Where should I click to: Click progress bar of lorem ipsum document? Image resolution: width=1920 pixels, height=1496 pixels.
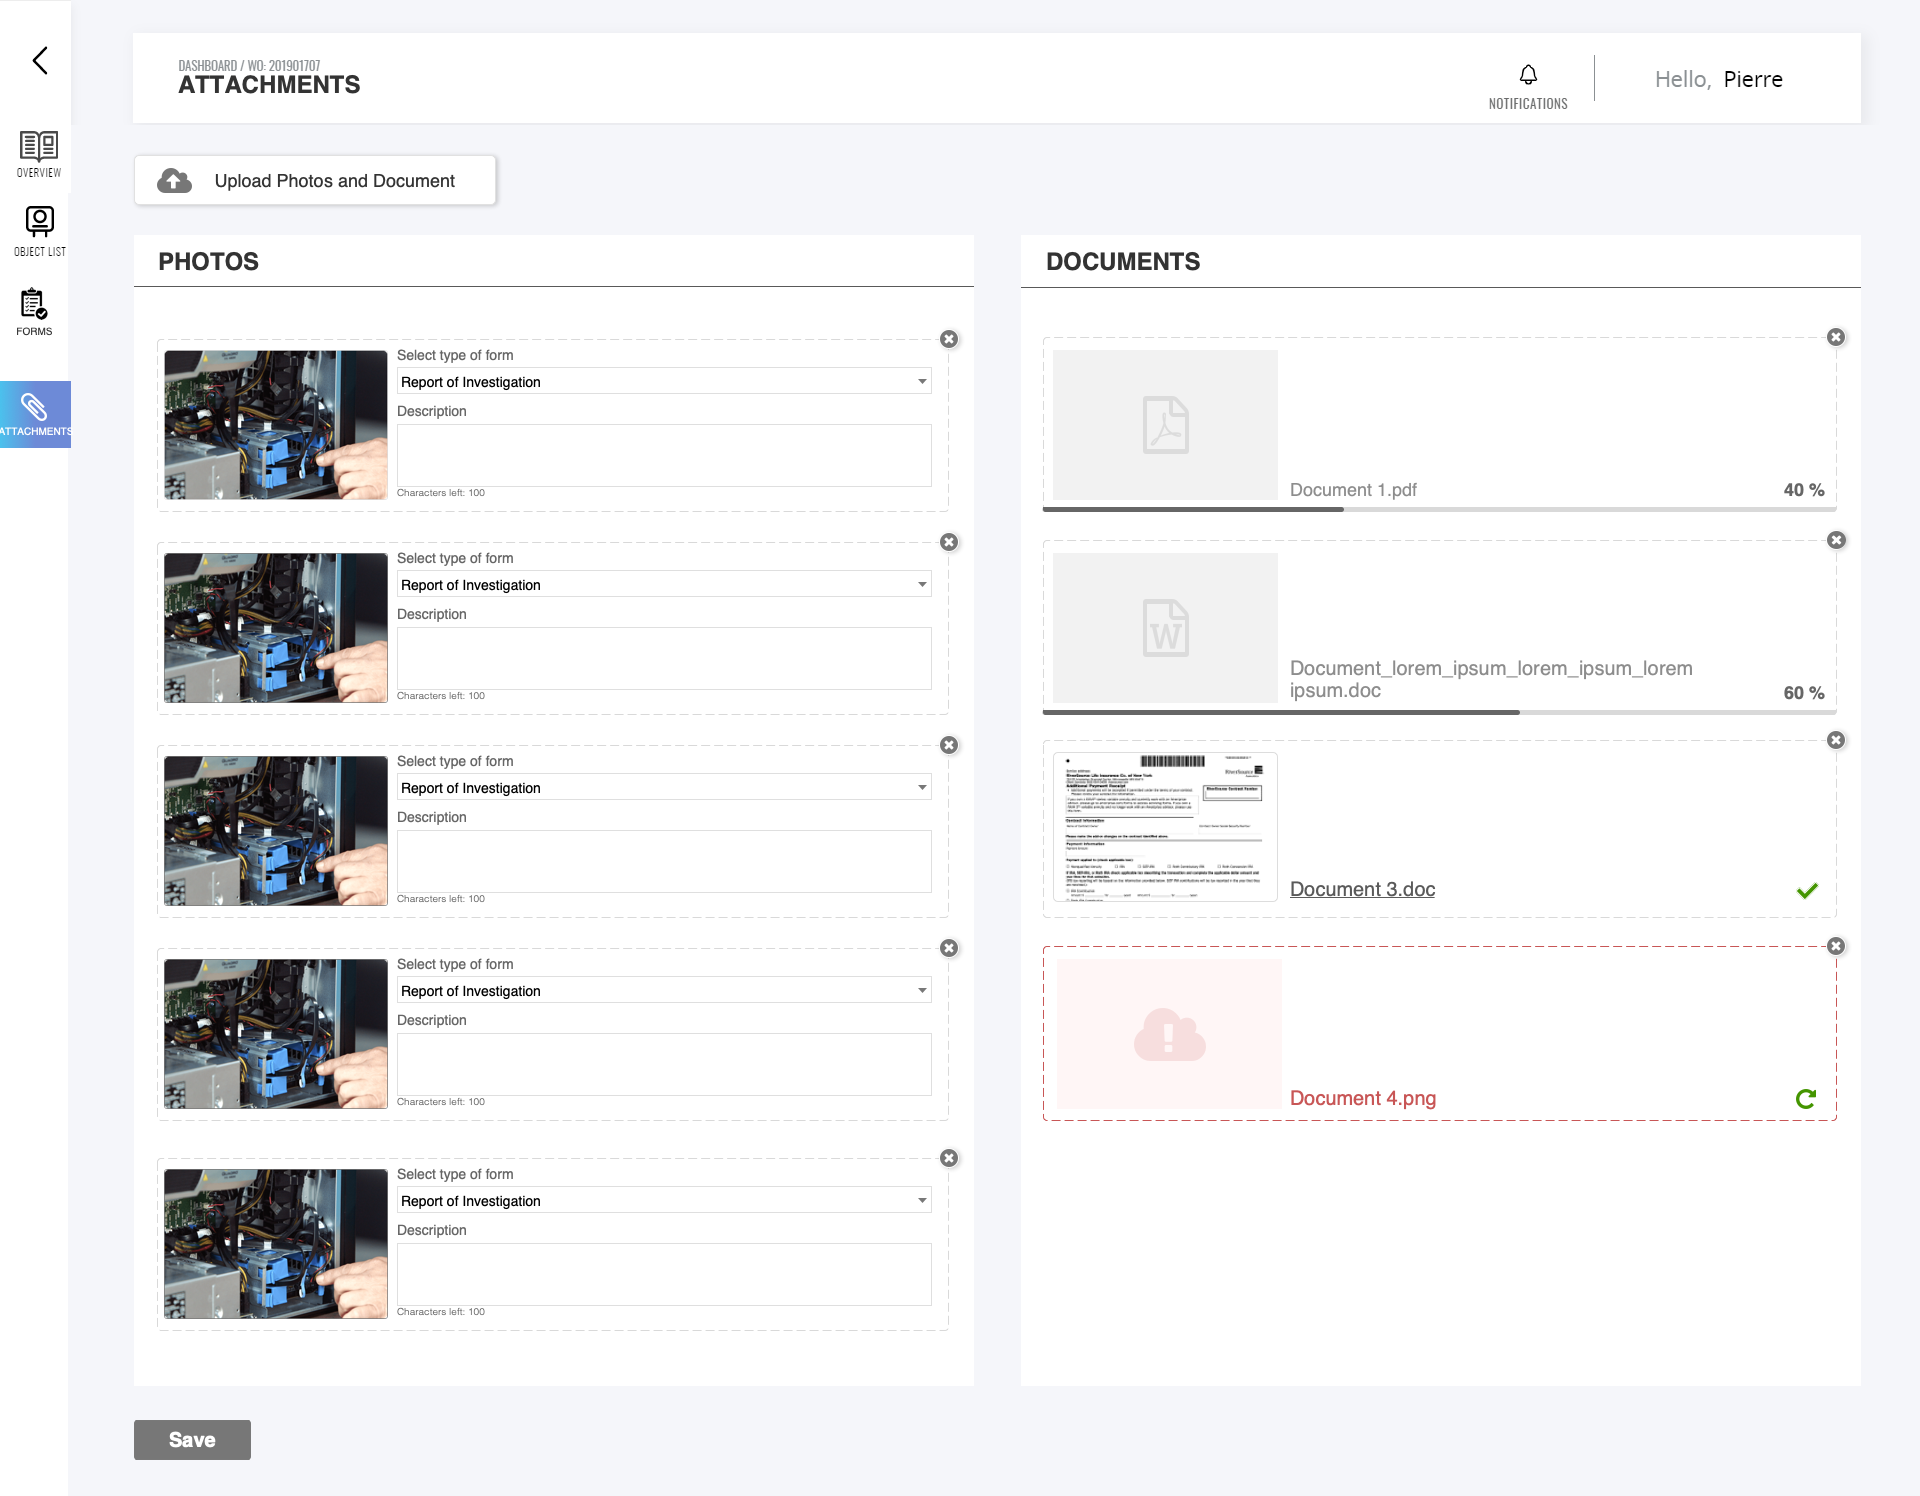tap(1440, 712)
